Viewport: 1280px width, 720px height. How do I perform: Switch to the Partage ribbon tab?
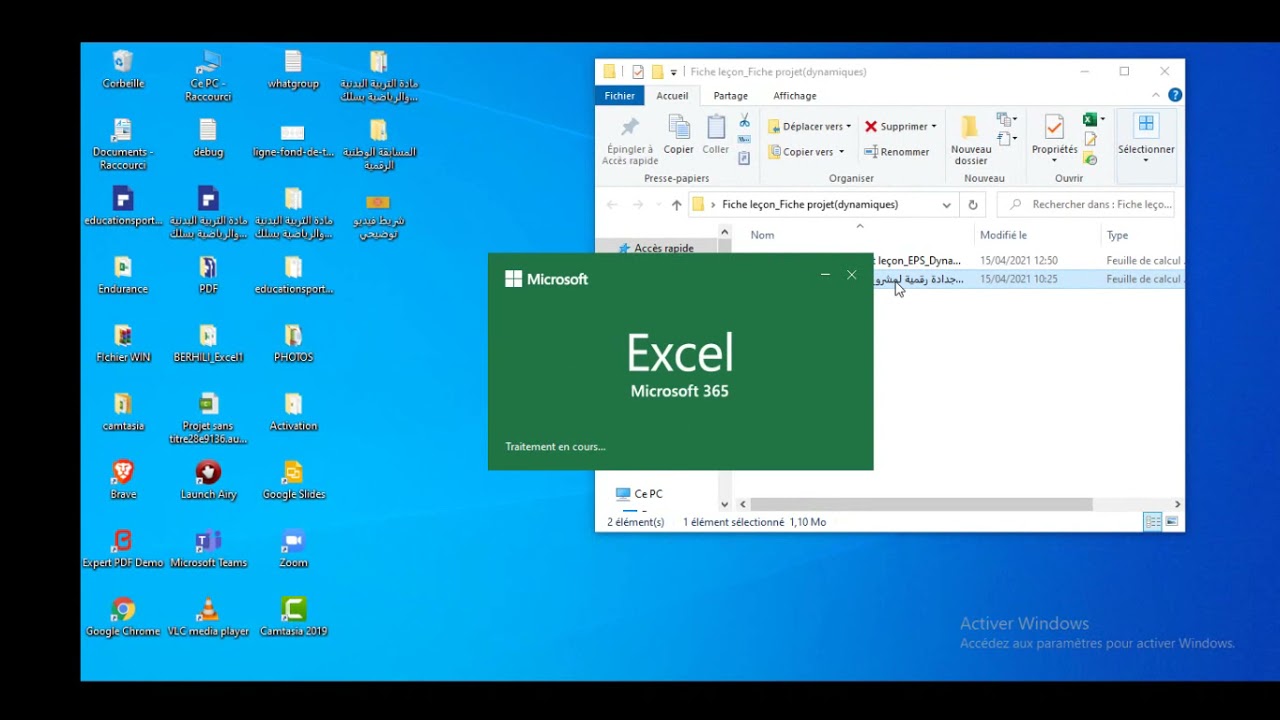coord(730,96)
